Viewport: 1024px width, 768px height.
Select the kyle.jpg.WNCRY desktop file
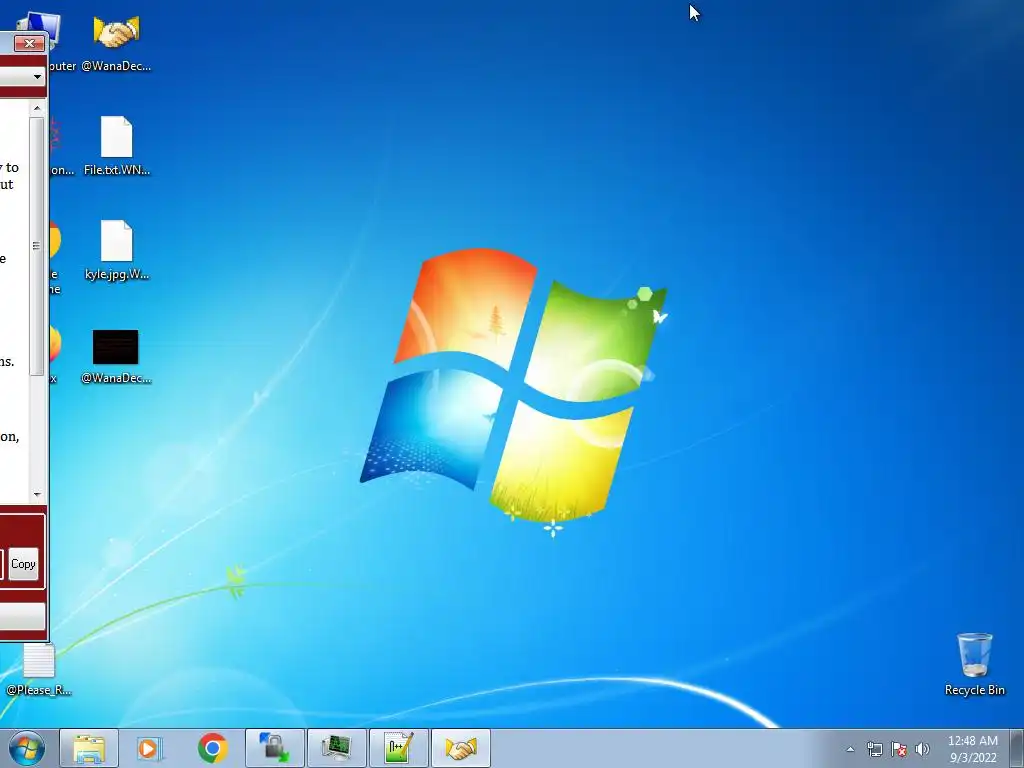pos(117,251)
